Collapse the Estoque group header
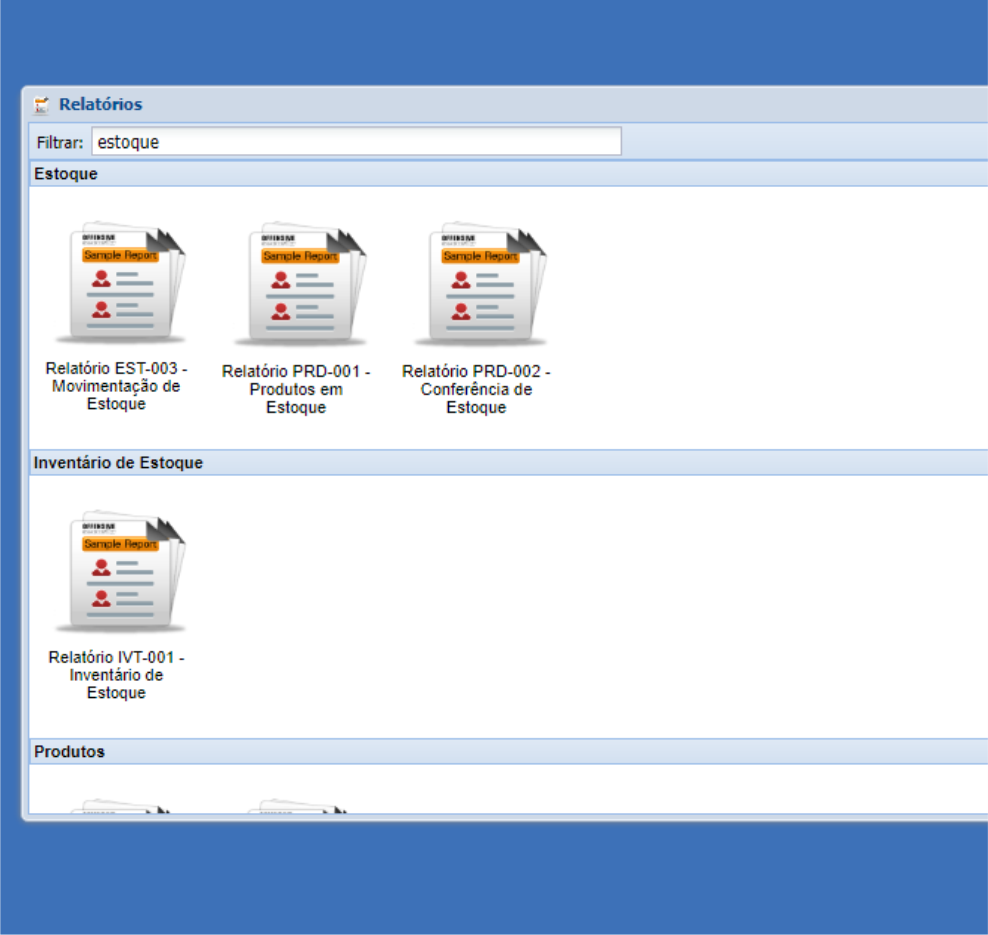The height and width of the screenshot is (935, 988). click(x=66, y=174)
